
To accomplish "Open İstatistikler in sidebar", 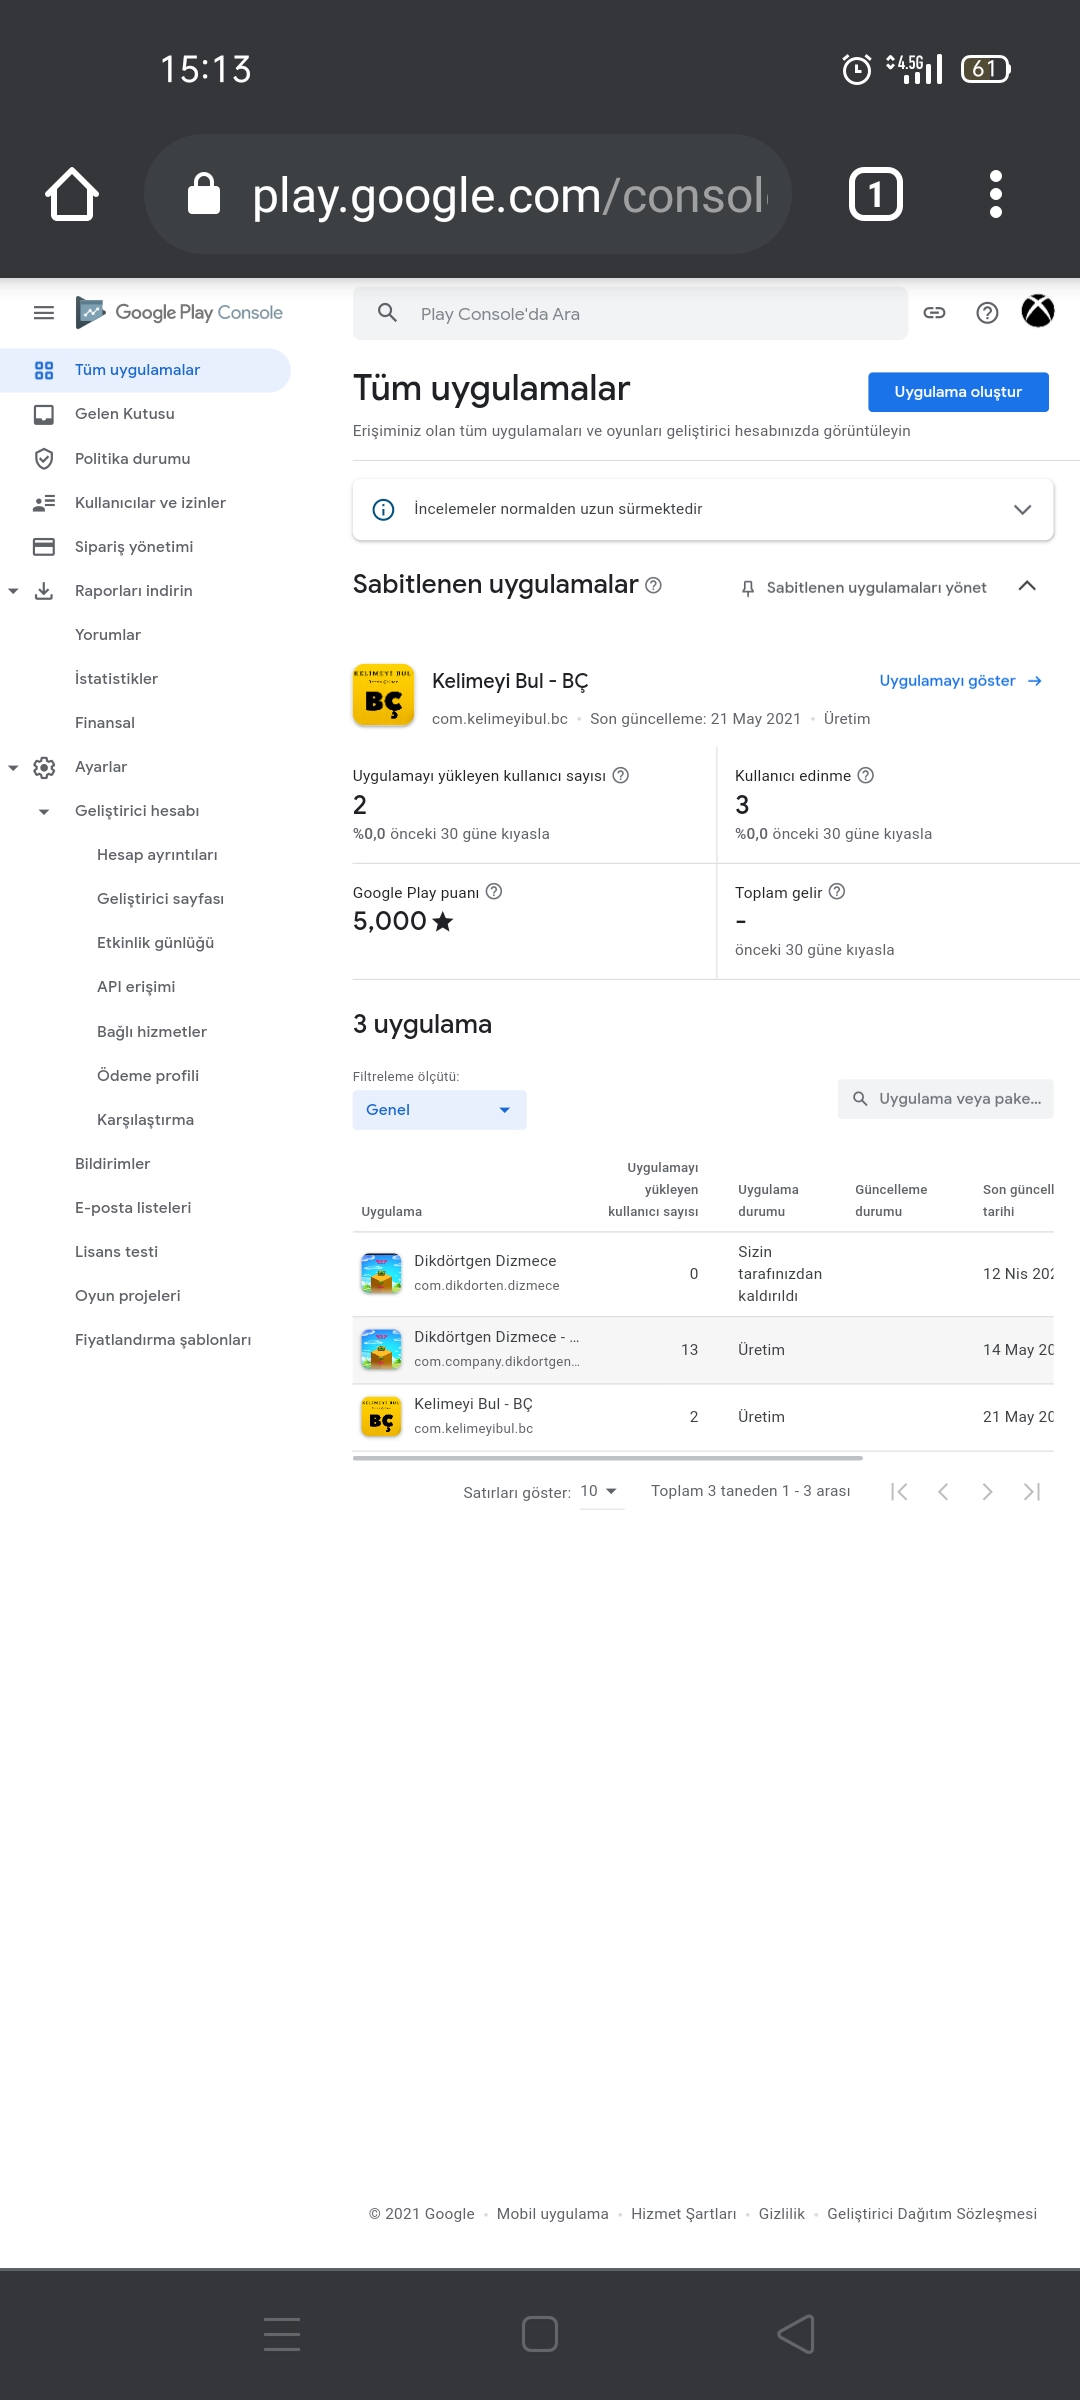I will [116, 679].
